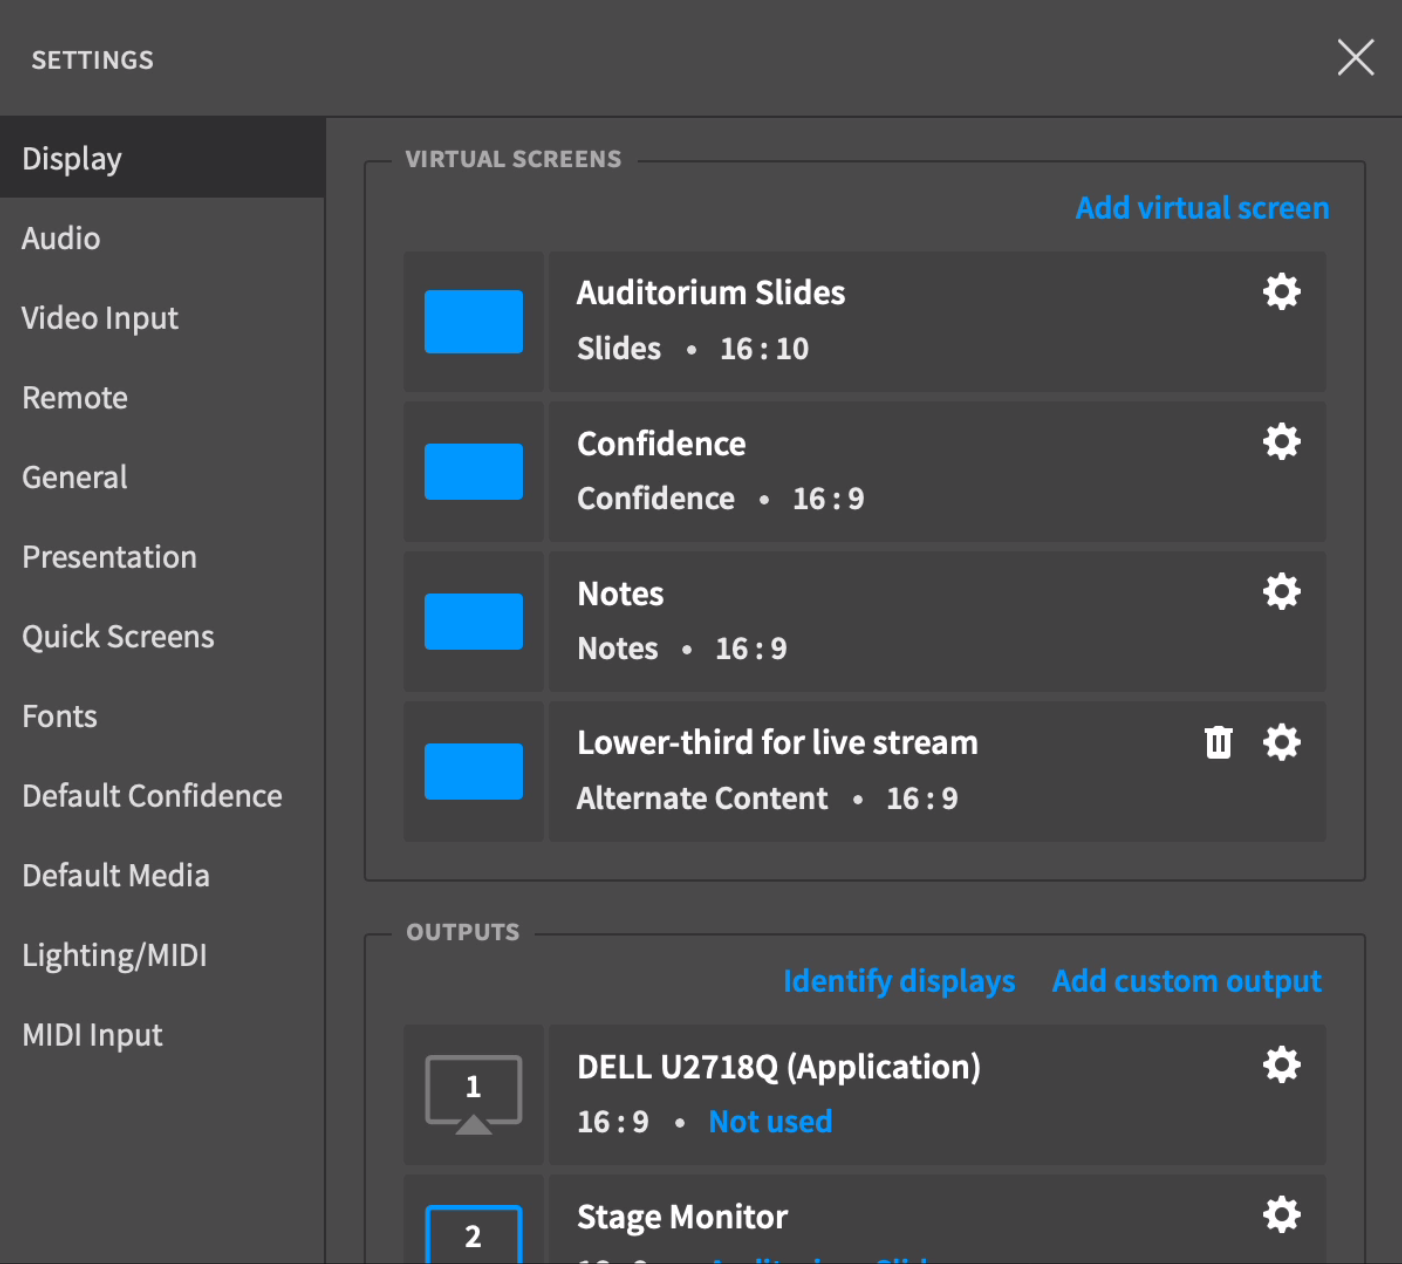Open gear settings for Notes virtual screen
Screen dimensions: 1402x1264
tap(1281, 592)
